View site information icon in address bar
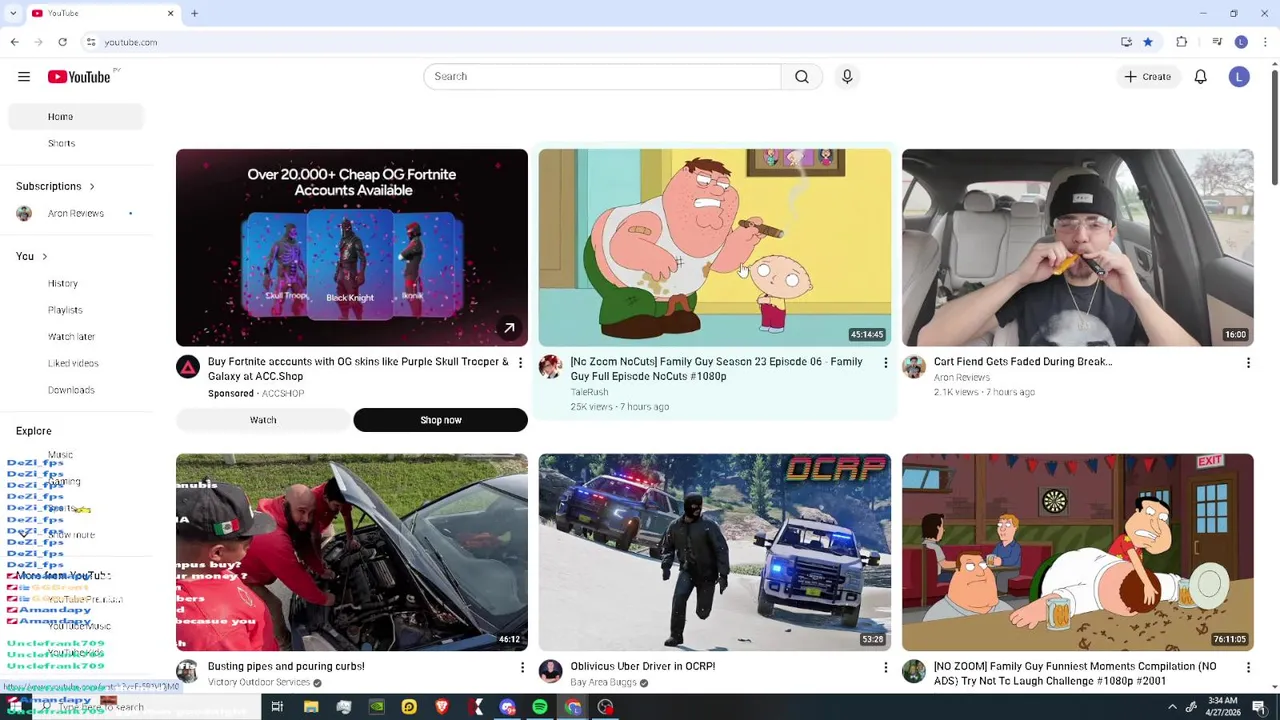The image size is (1280, 720). click(91, 42)
